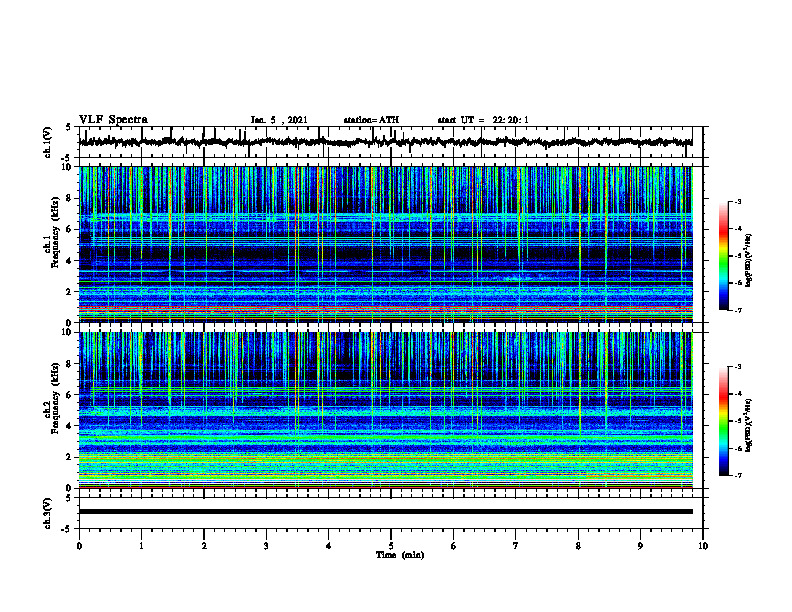Click inside the ch.2 spectrogram plot
The width and height of the screenshot is (792, 612).
(x=386, y=410)
